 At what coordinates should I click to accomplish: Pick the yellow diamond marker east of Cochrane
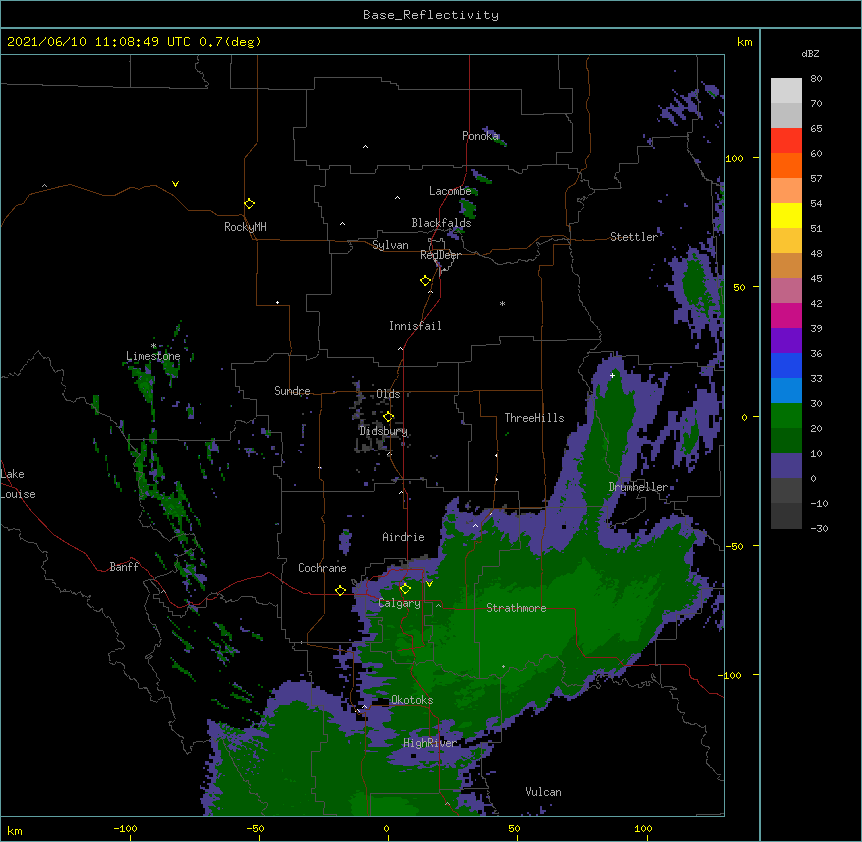pos(340,591)
